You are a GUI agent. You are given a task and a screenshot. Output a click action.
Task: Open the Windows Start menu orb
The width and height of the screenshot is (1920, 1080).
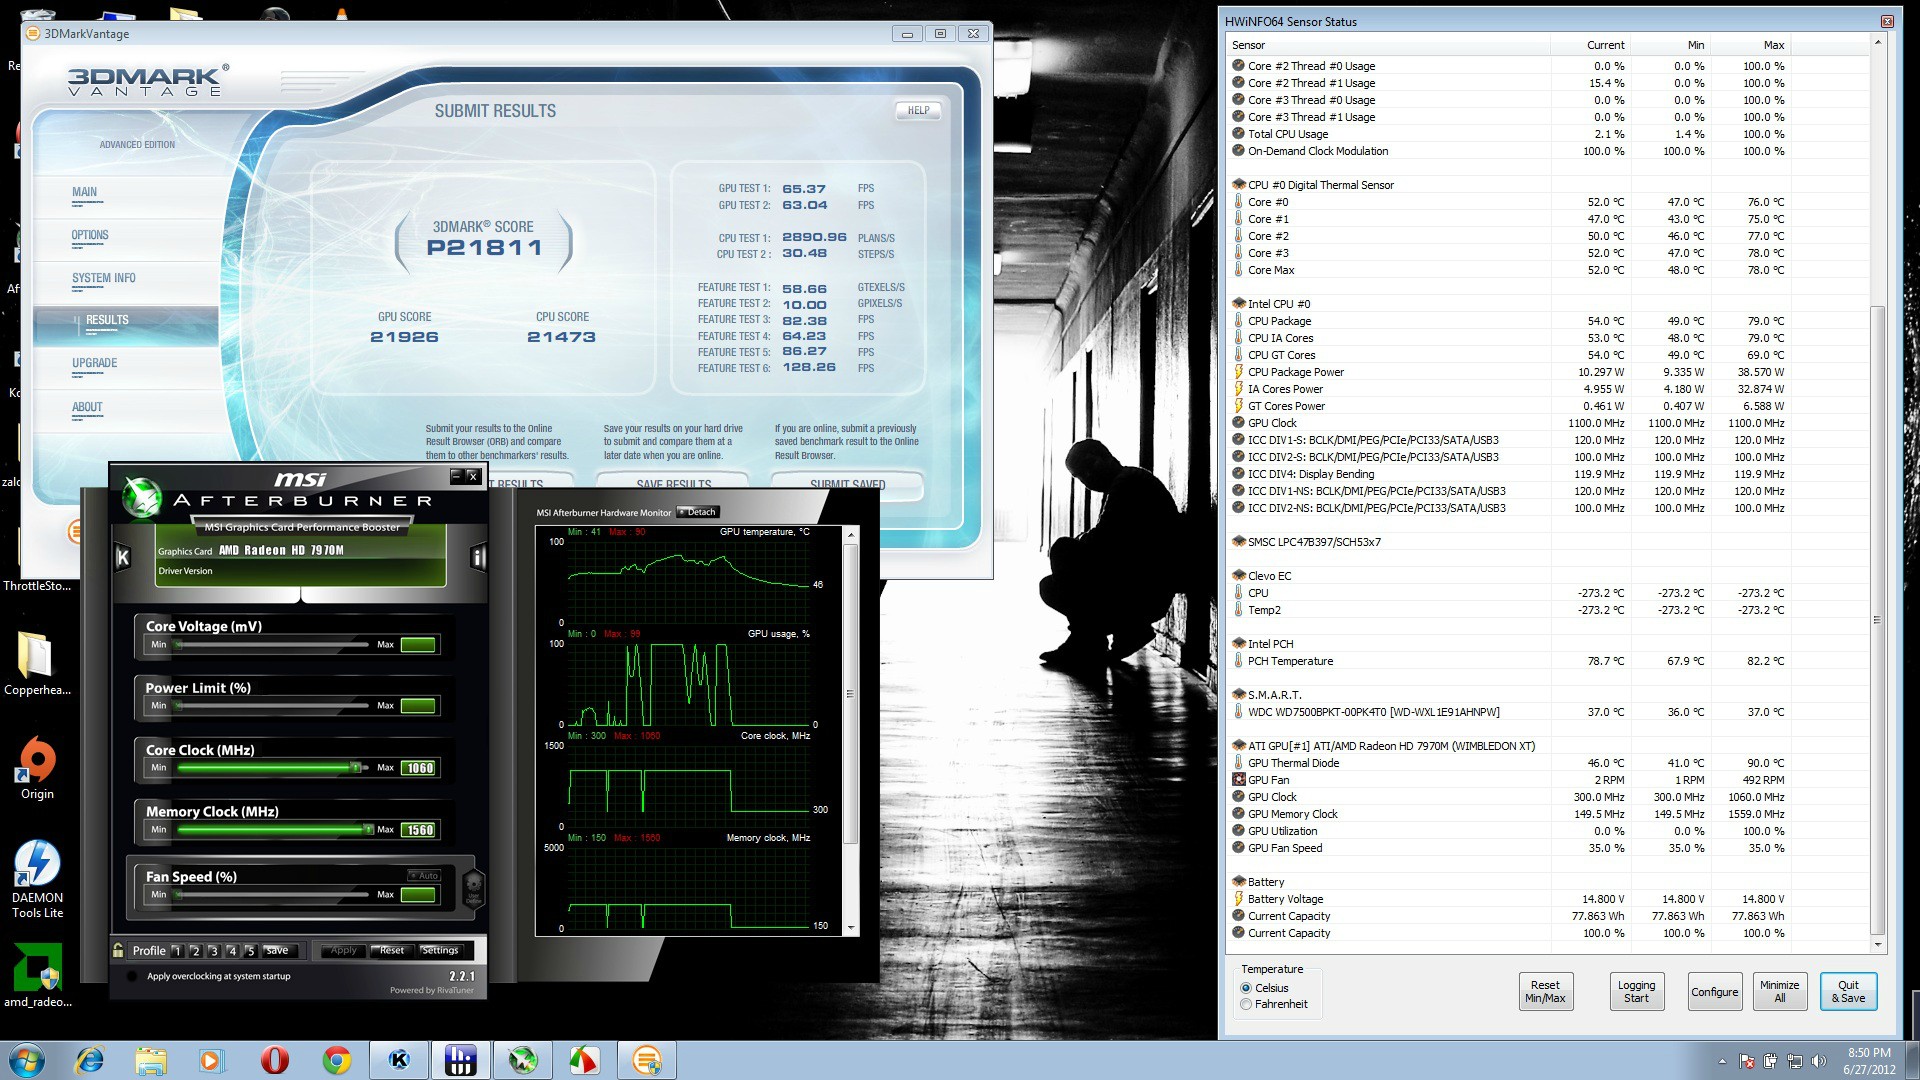pos(27,1060)
